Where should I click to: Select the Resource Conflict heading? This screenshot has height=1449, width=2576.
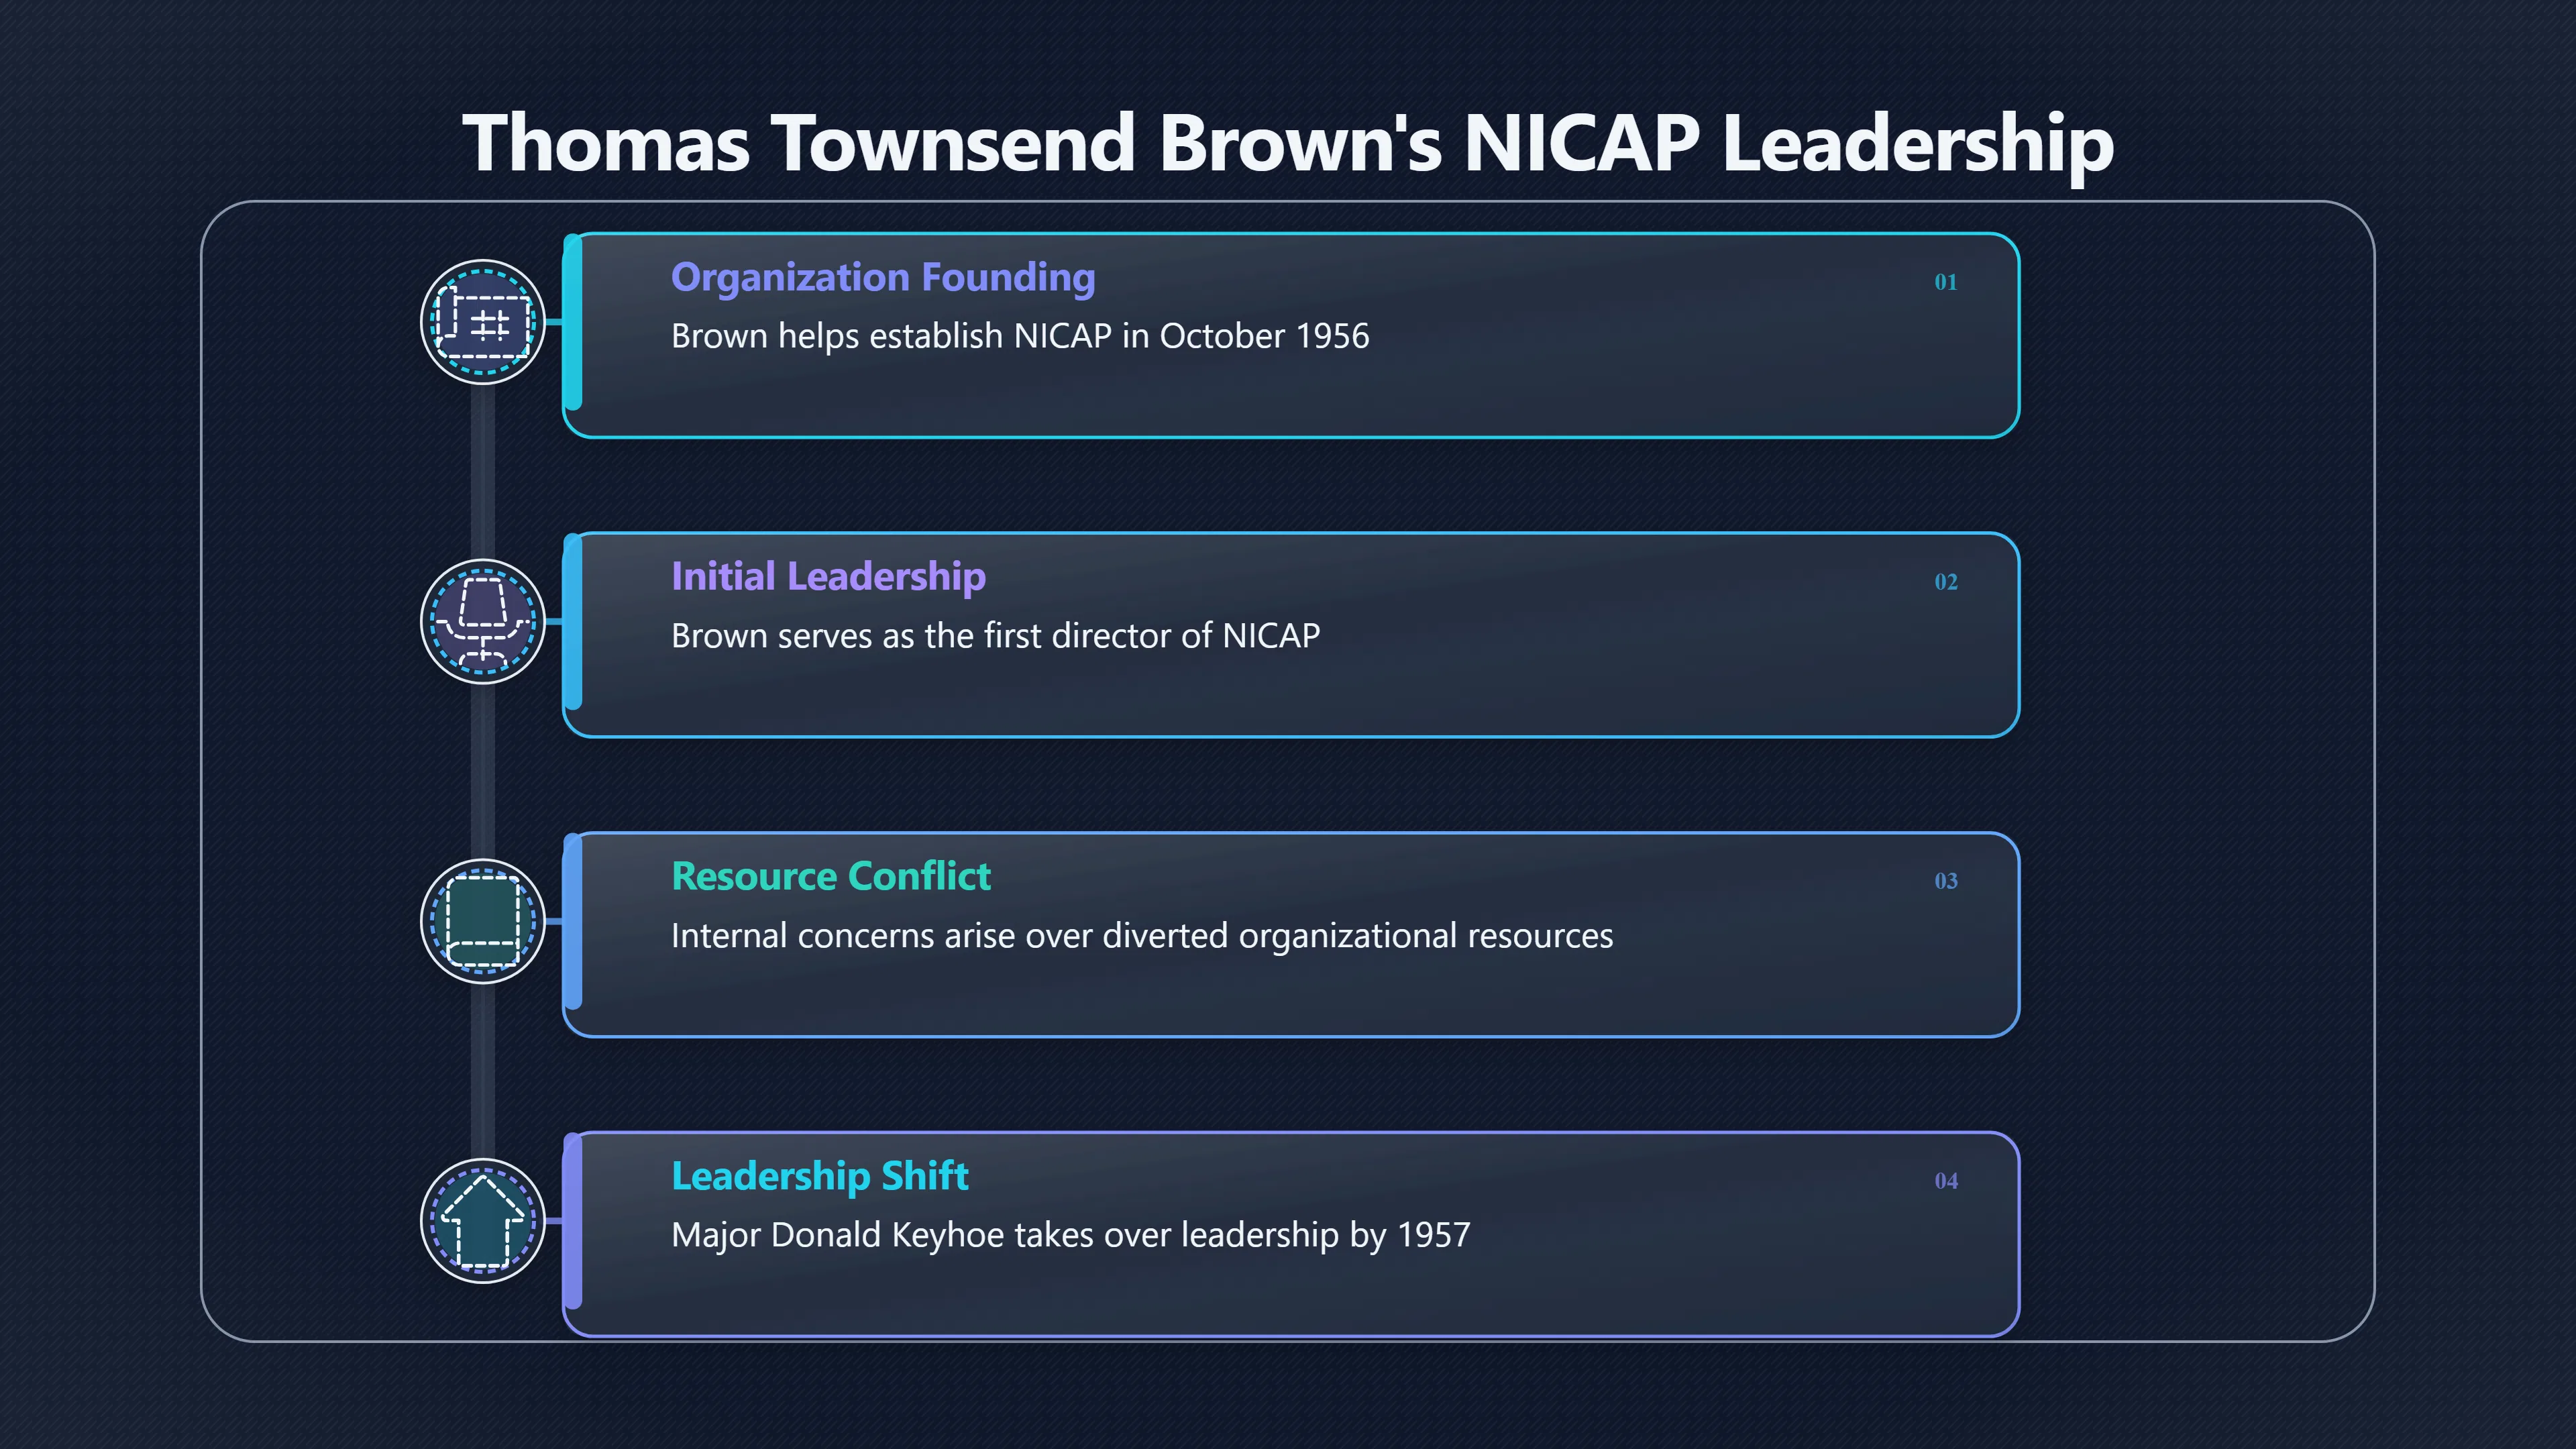[x=830, y=876]
